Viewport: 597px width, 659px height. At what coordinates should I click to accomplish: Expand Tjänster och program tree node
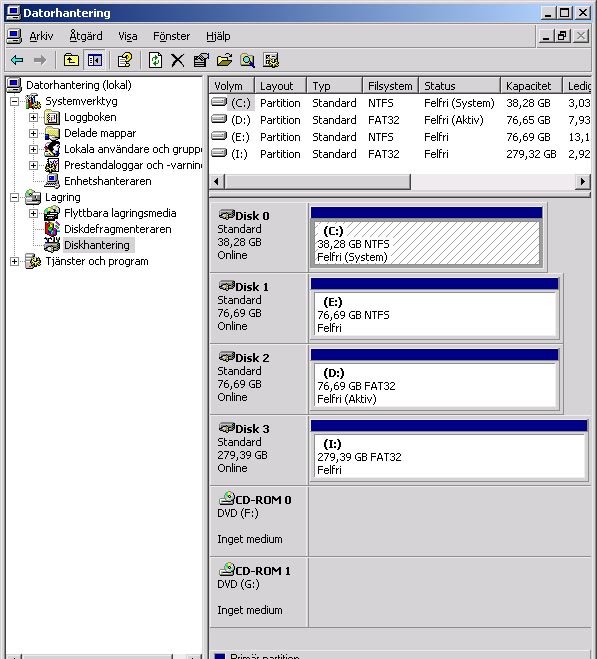pos(14,261)
